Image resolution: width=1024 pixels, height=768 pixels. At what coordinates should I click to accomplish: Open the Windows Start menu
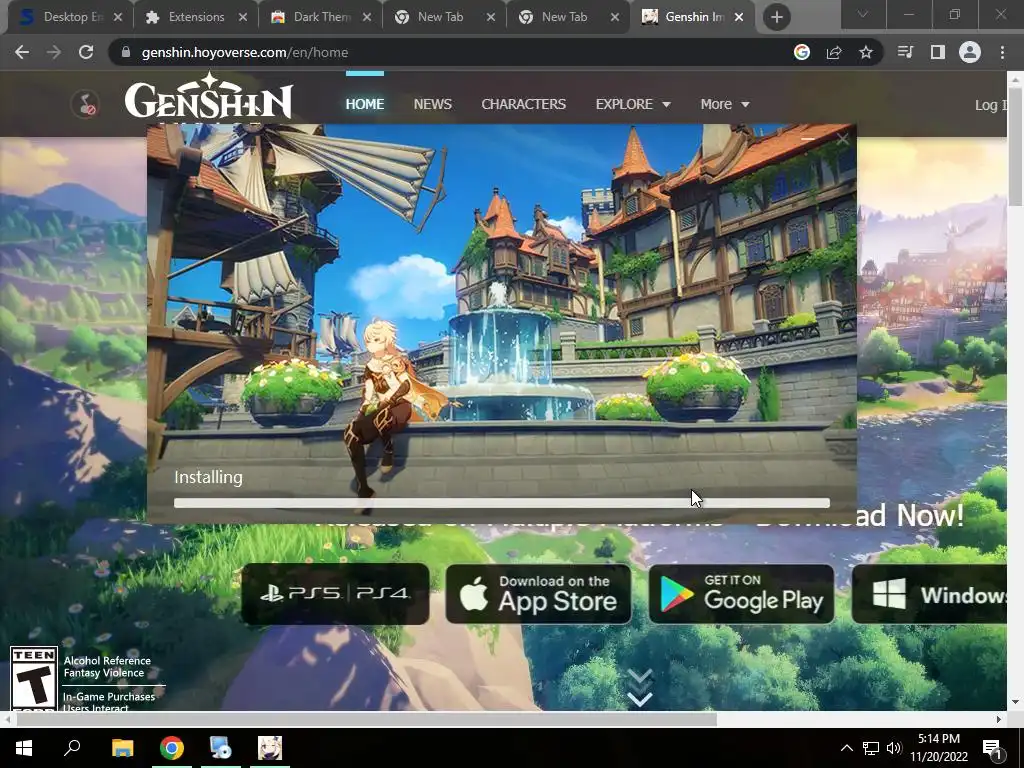(24, 748)
